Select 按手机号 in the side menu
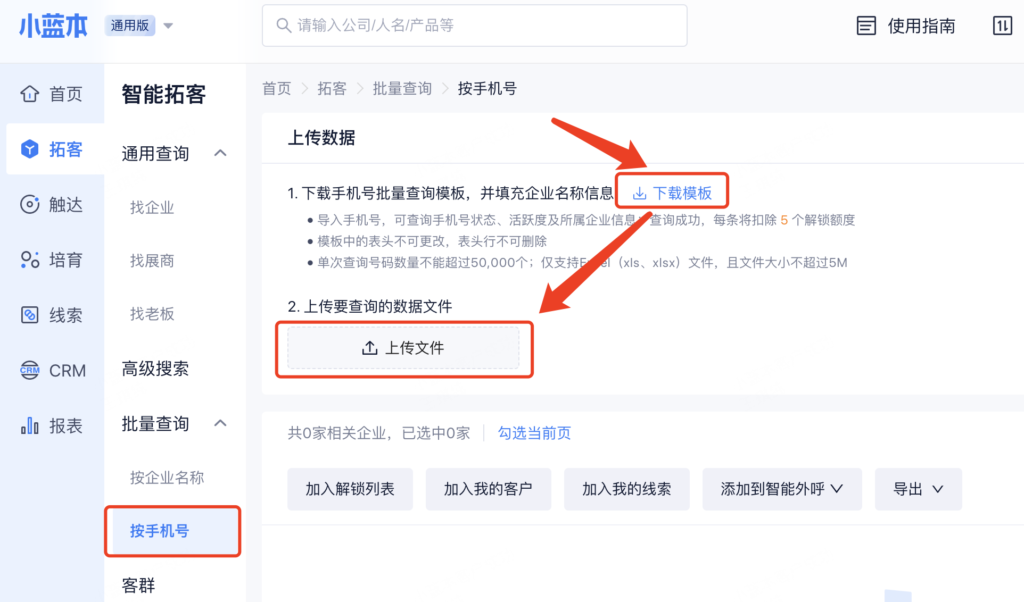 [160, 531]
